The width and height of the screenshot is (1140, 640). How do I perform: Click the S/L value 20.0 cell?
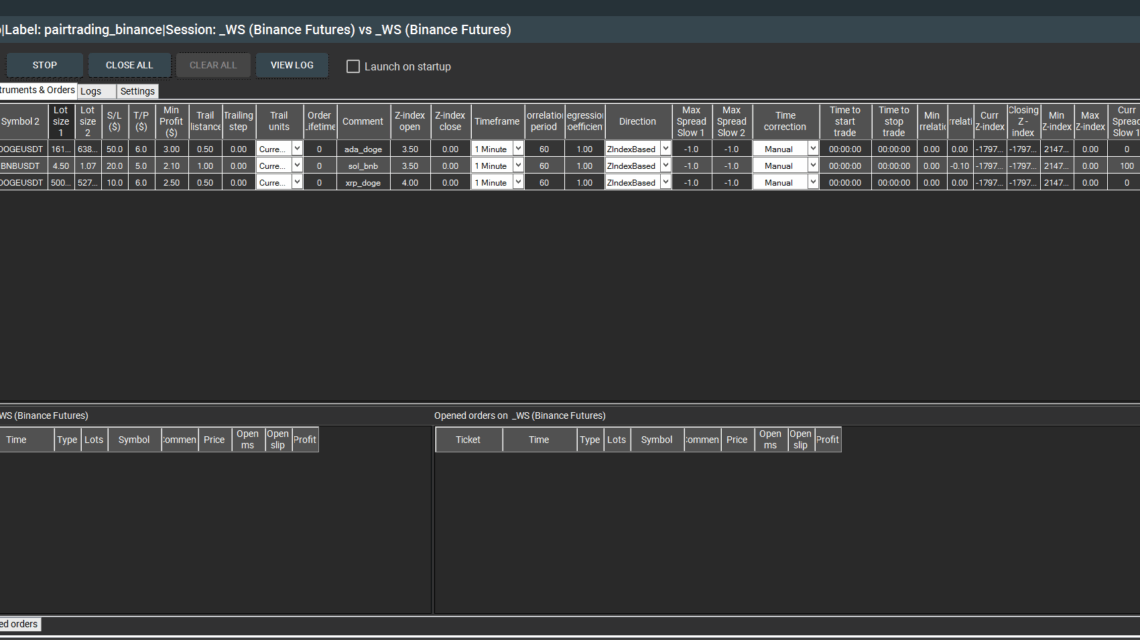[x=115, y=166]
